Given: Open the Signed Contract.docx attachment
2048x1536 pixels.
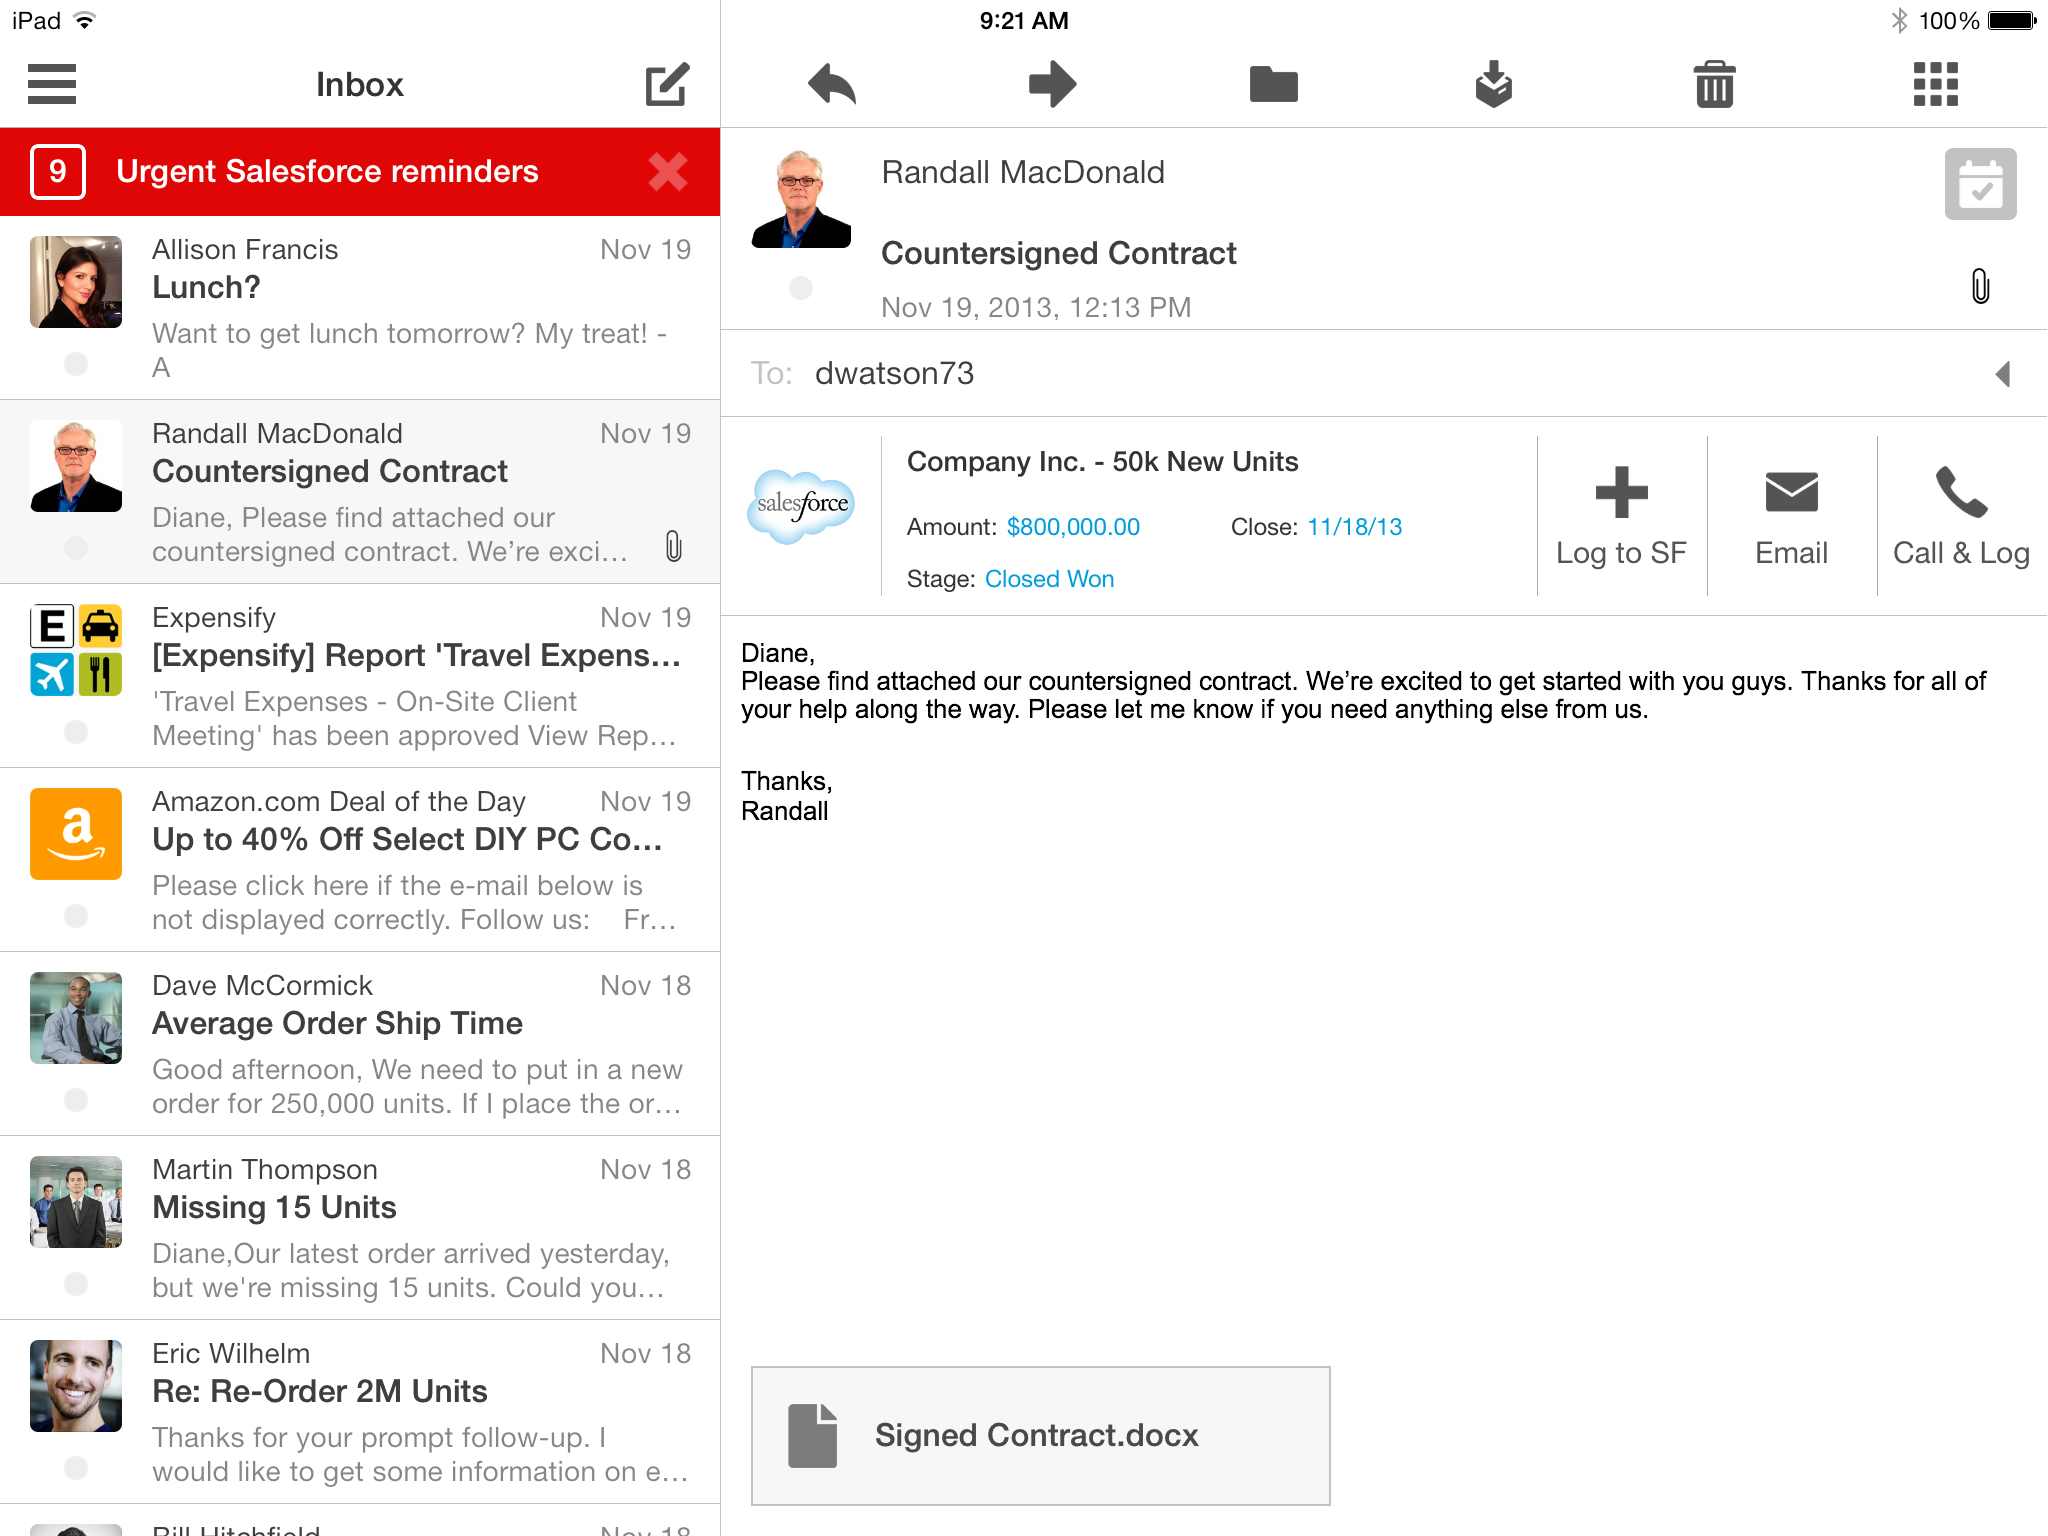Looking at the screenshot, I should pos(1040,1435).
